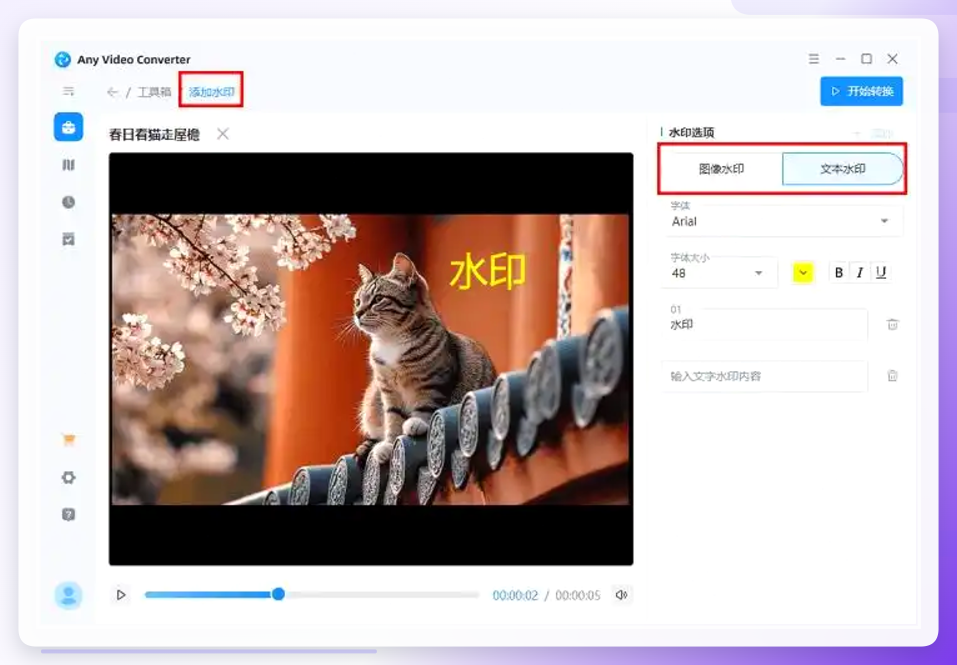Image resolution: width=957 pixels, height=665 pixels.
Task: Mute the video with the speaker icon
Action: [x=621, y=595]
